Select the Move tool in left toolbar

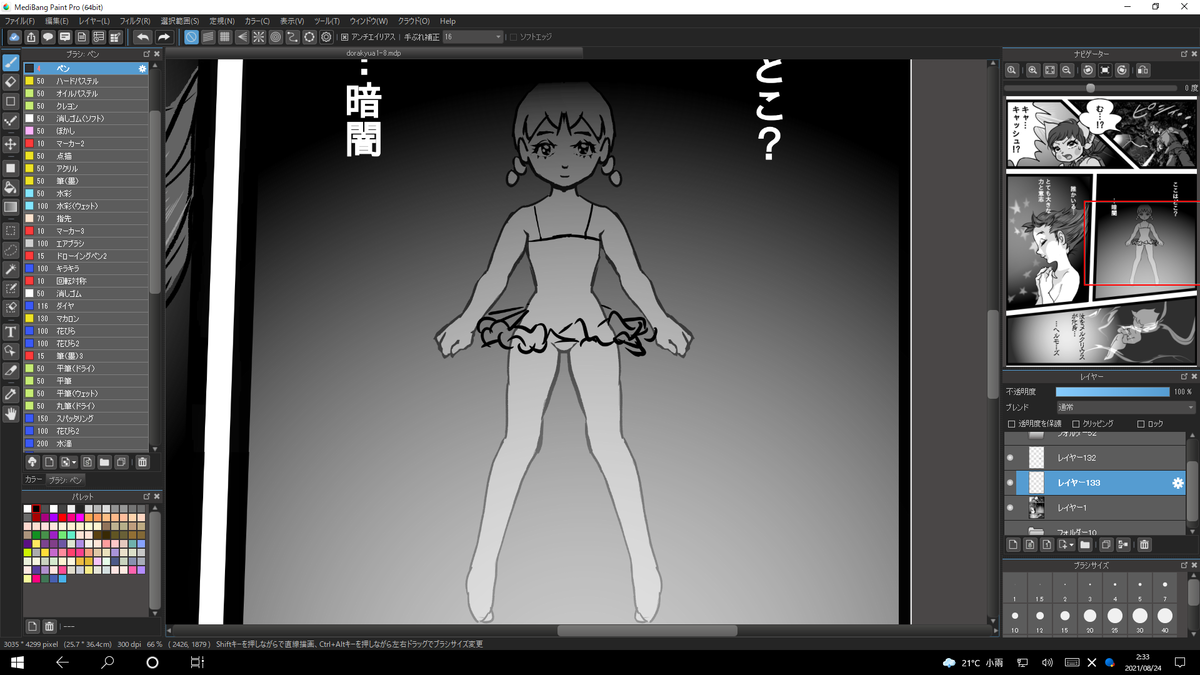pyautogui.click(x=11, y=144)
